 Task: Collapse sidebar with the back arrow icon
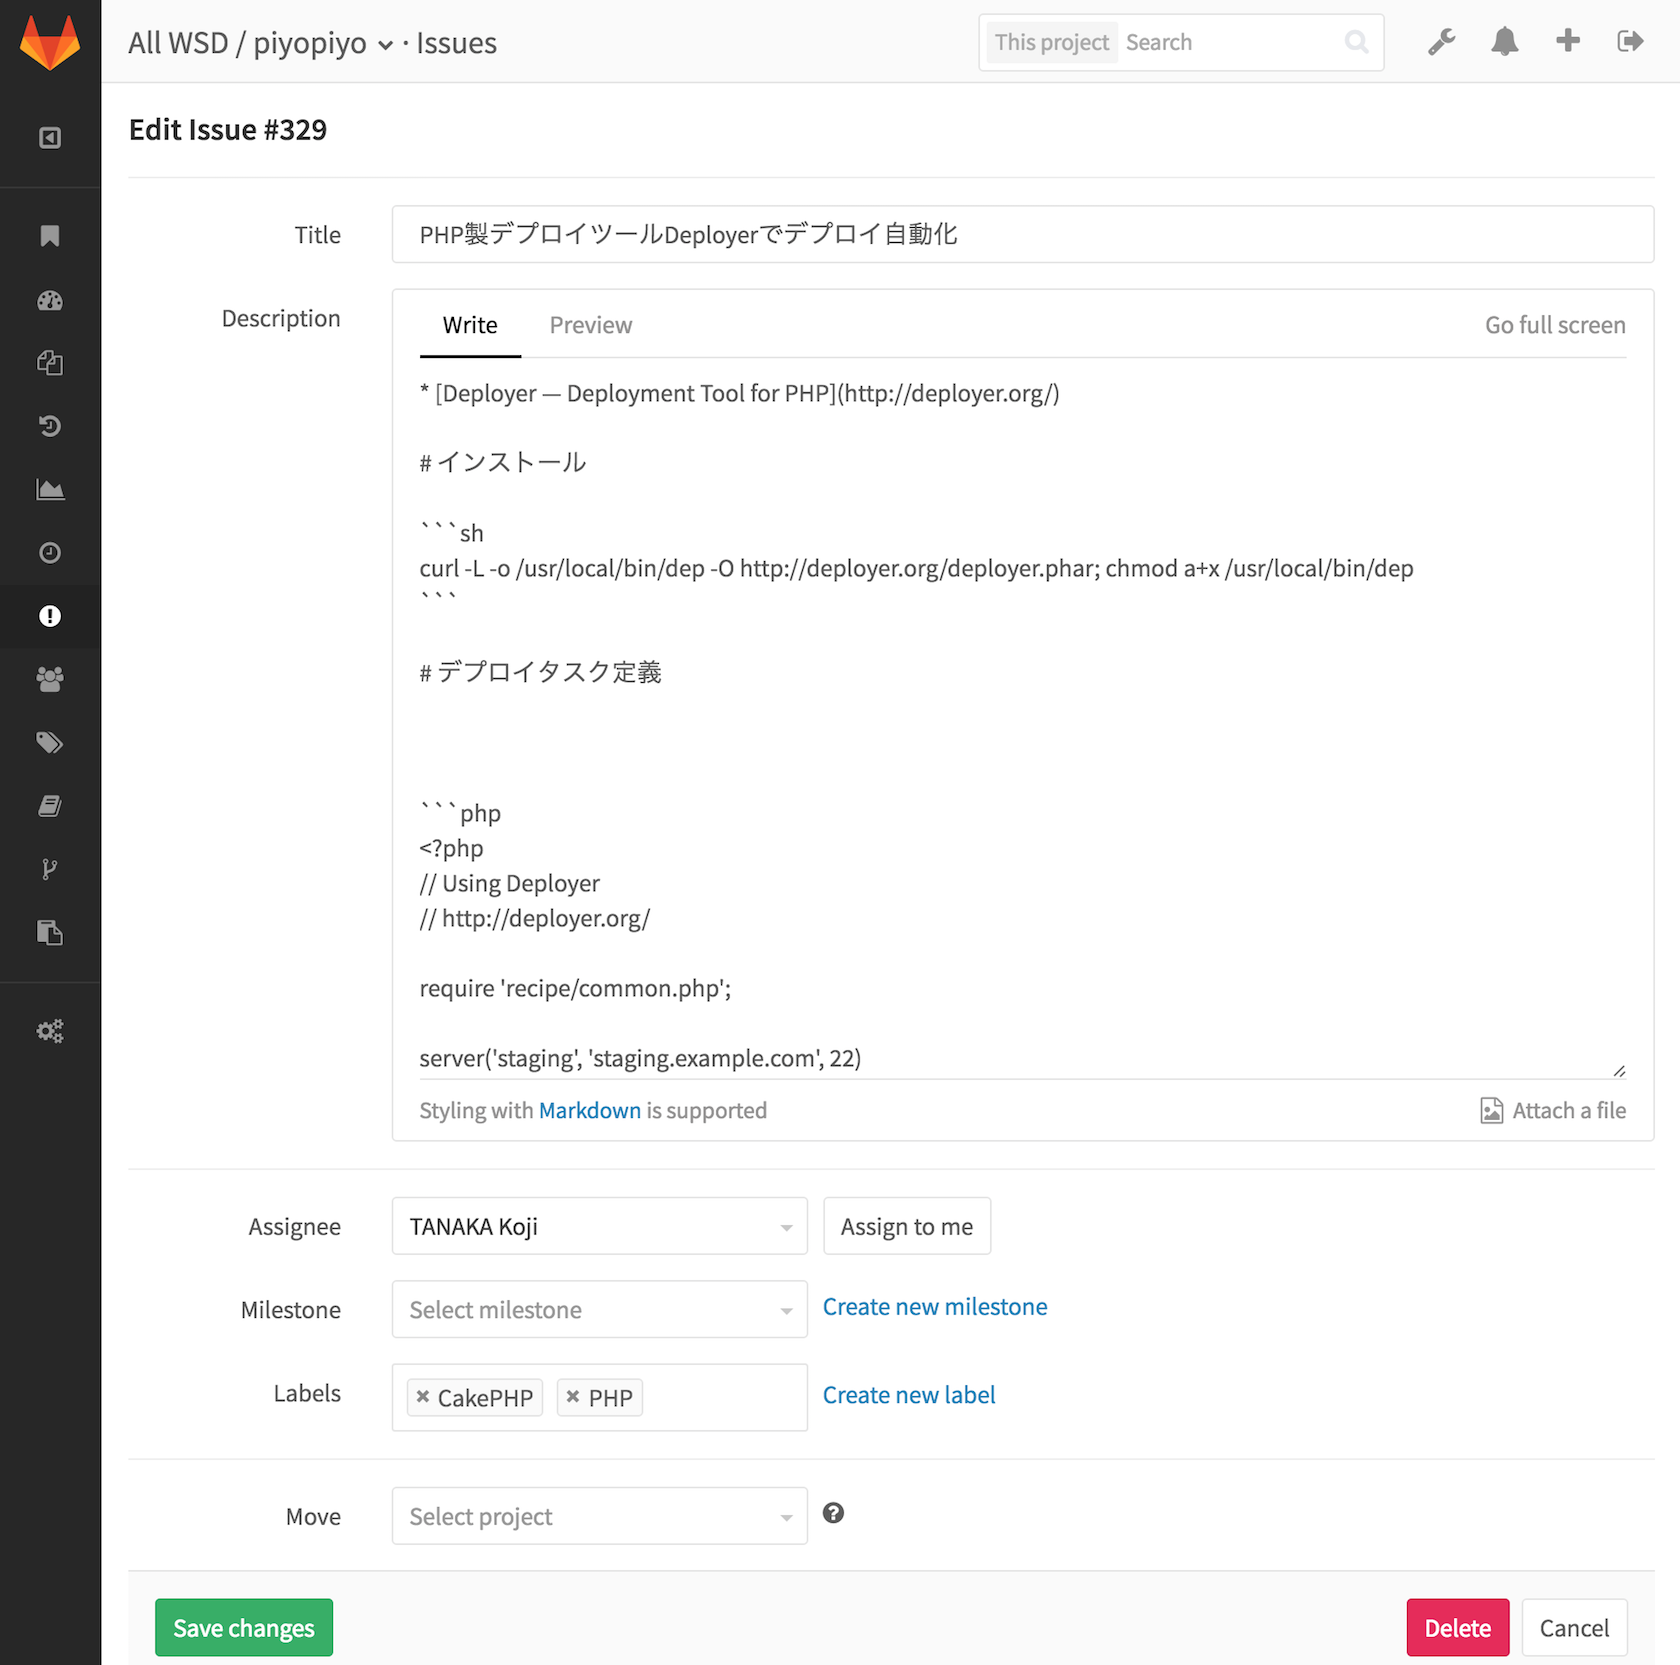coord(50,138)
